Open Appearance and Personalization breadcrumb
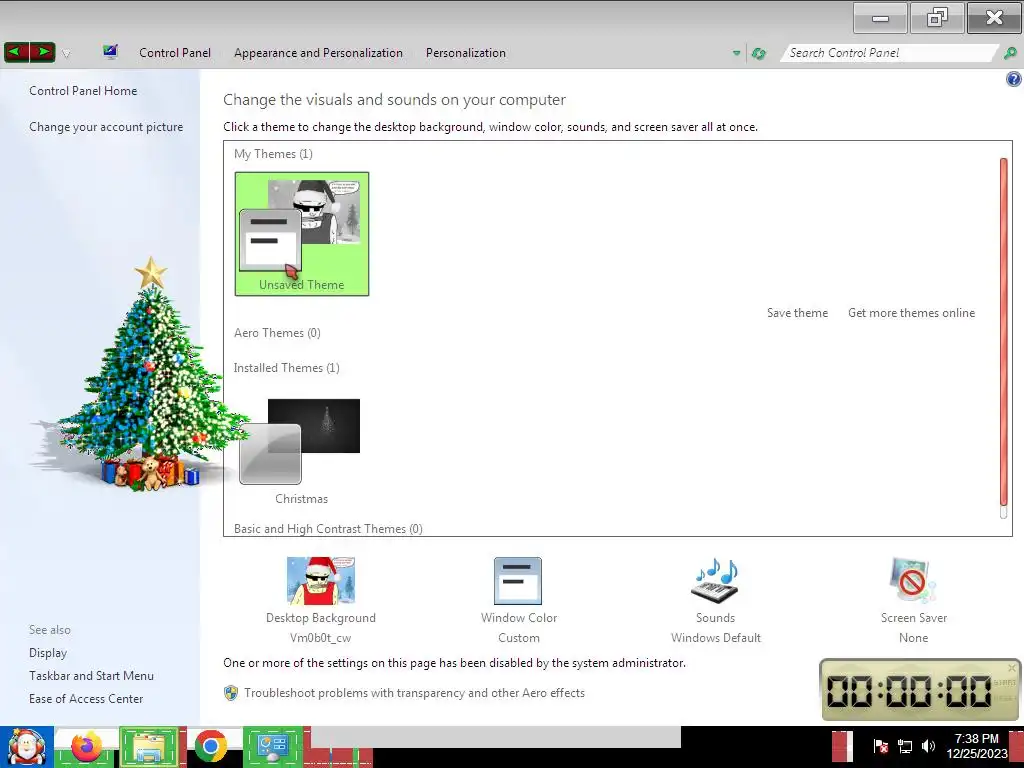Image resolution: width=1024 pixels, height=768 pixels. click(x=318, y=53)
